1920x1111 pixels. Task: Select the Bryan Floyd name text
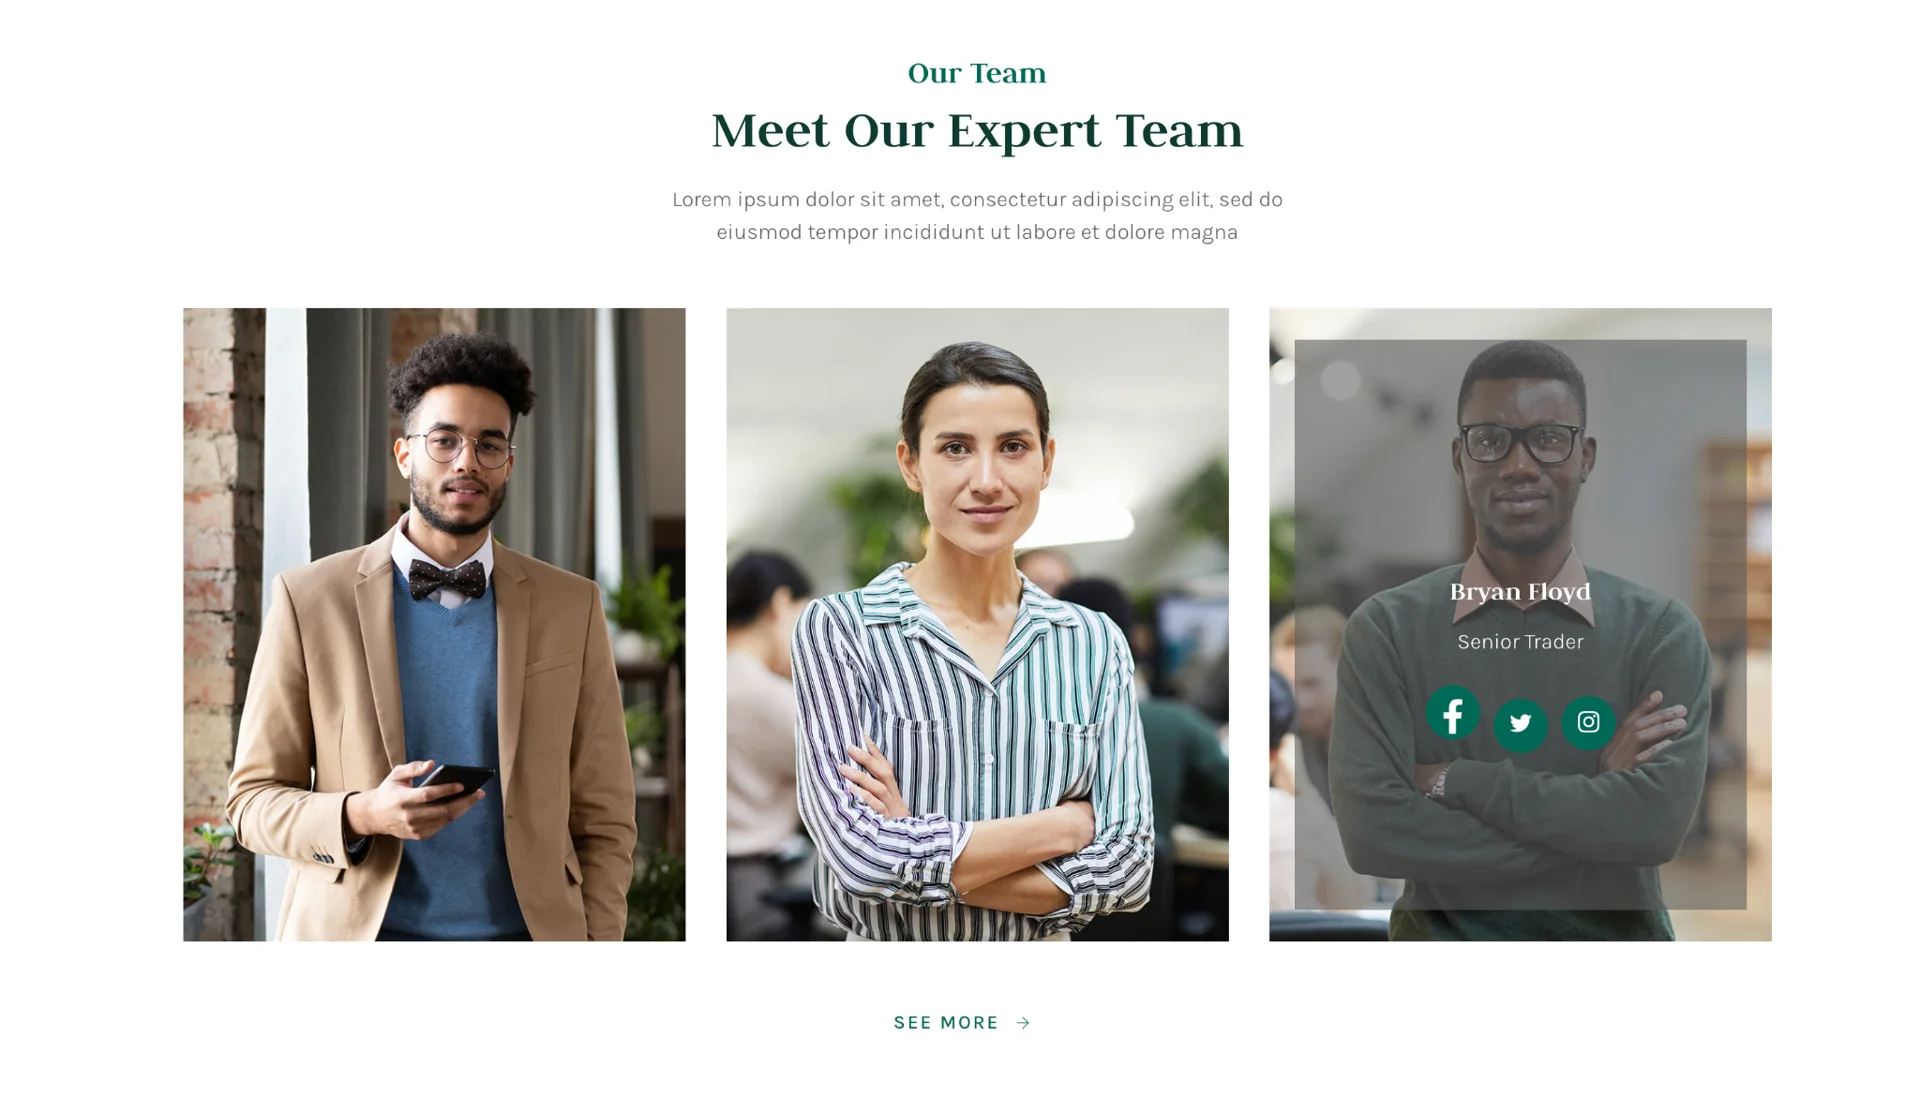coord(1520,592)
